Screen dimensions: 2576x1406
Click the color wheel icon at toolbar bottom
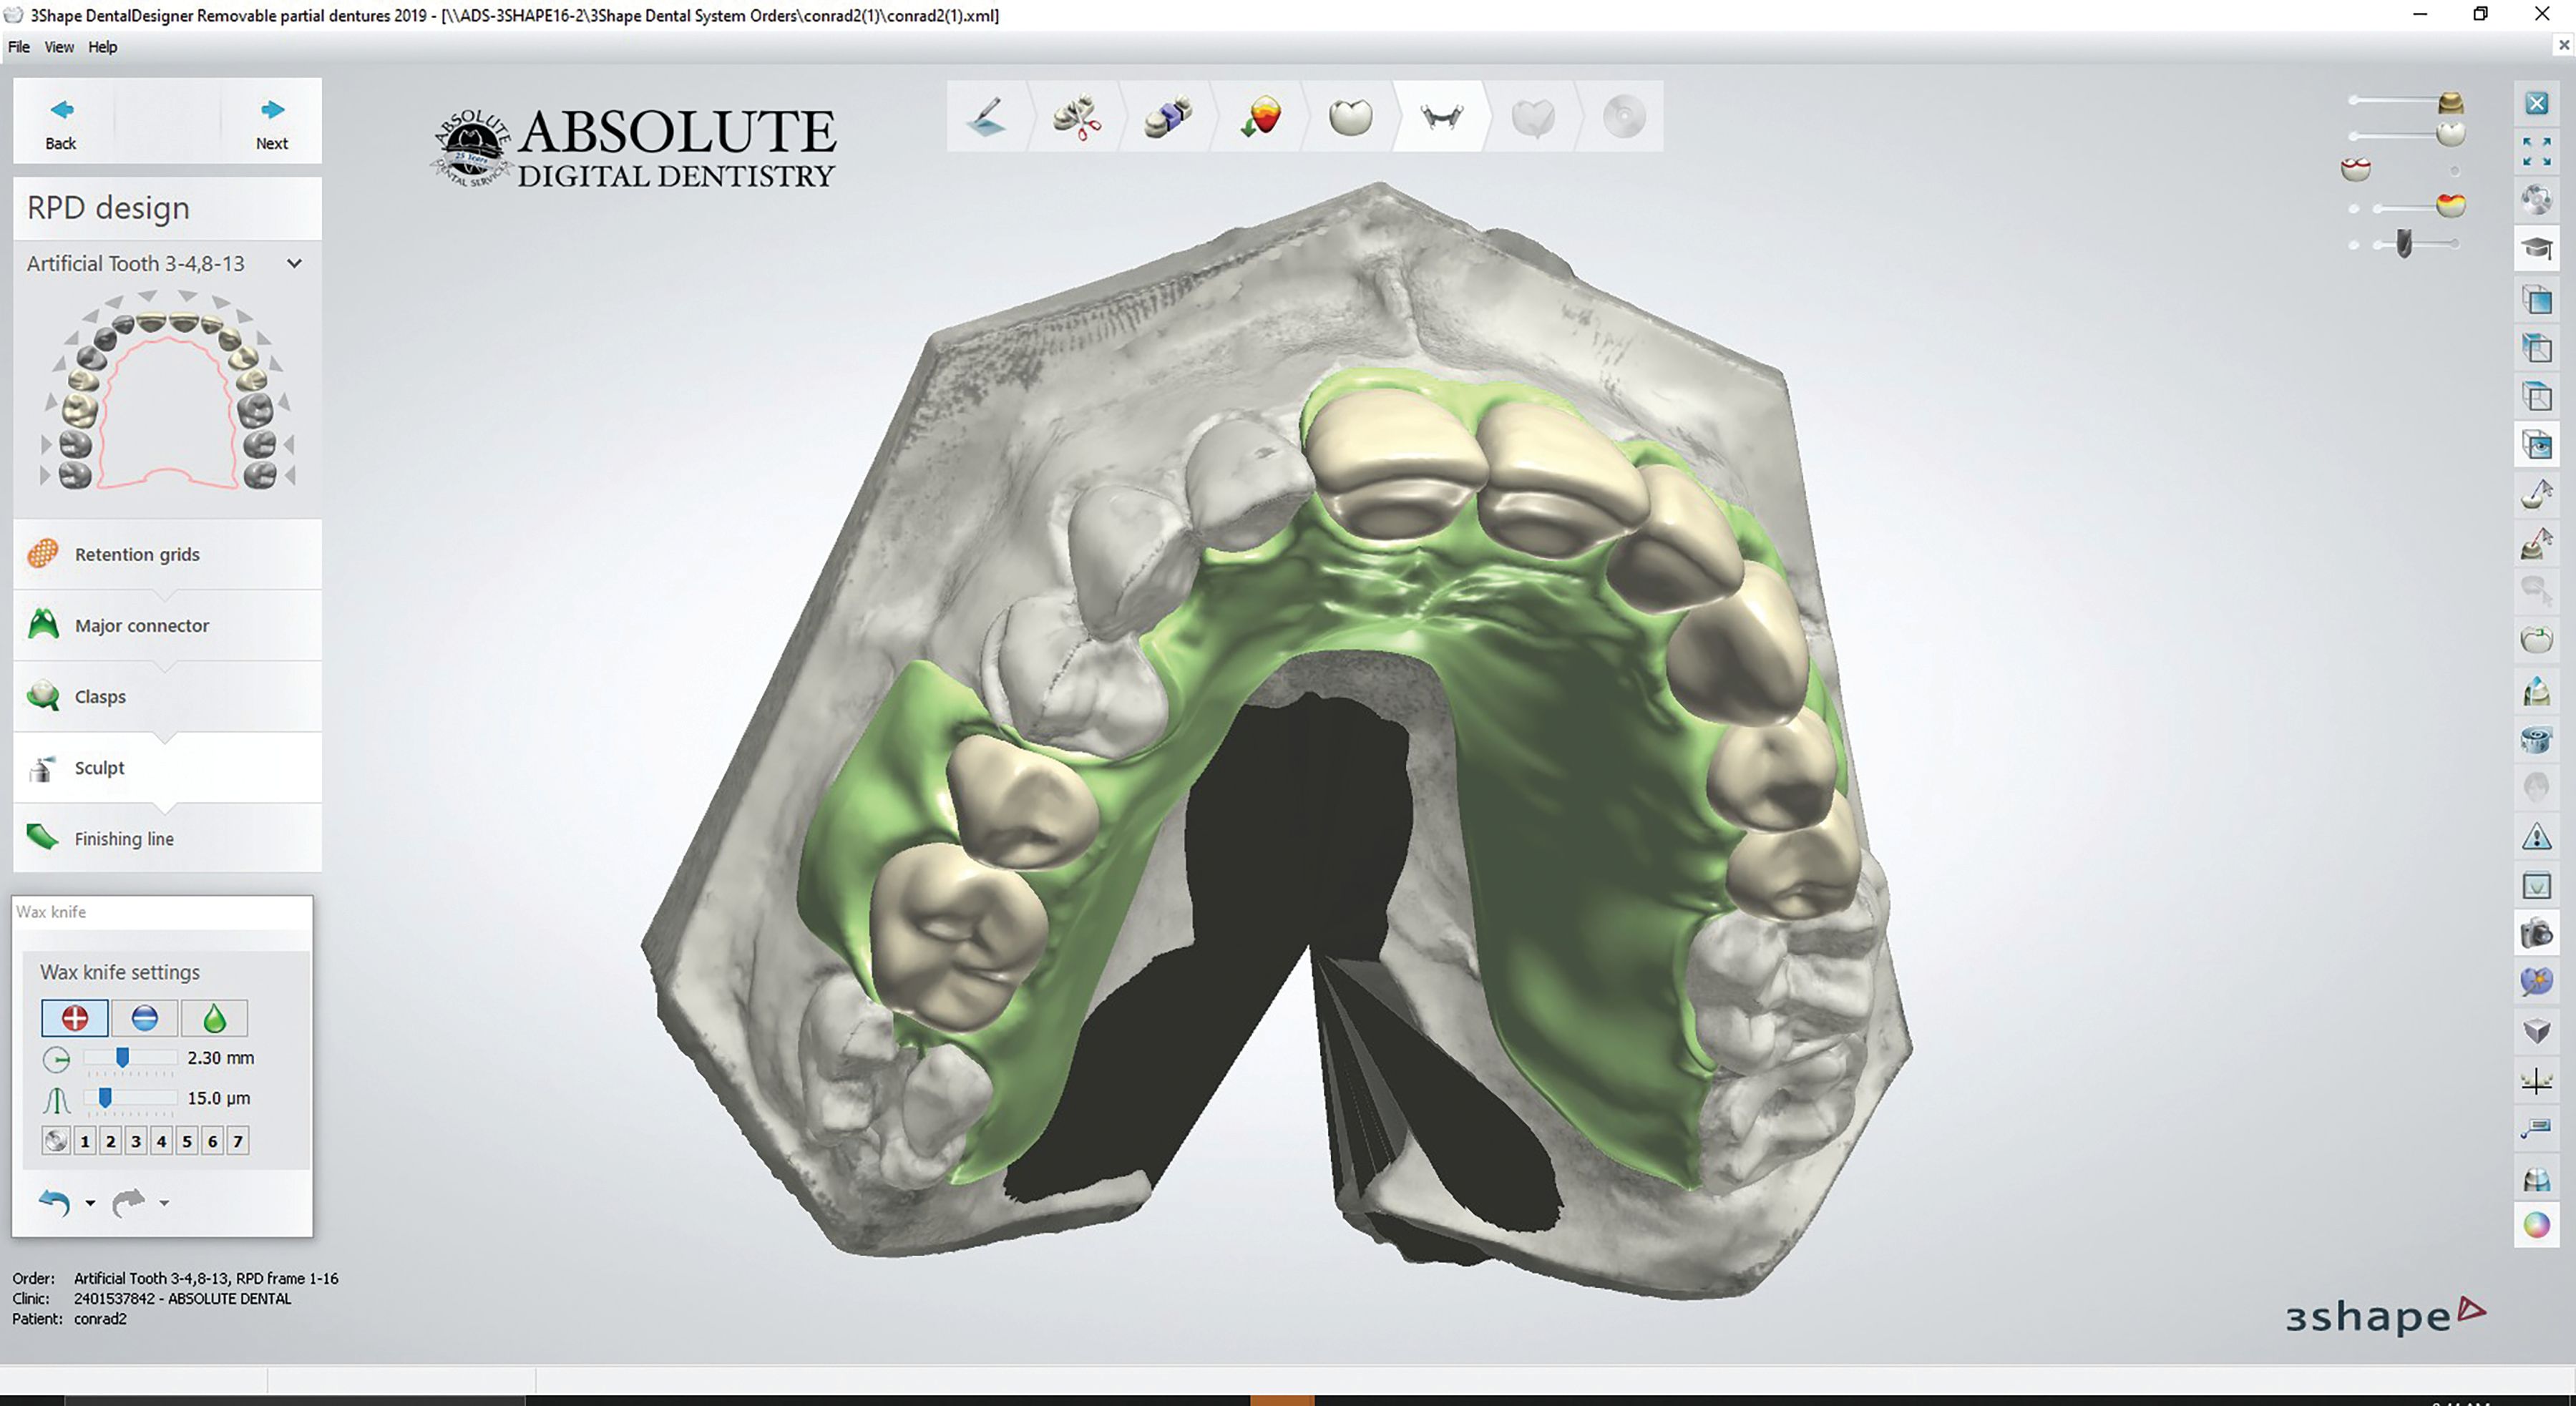[x=2536, y=1225]
